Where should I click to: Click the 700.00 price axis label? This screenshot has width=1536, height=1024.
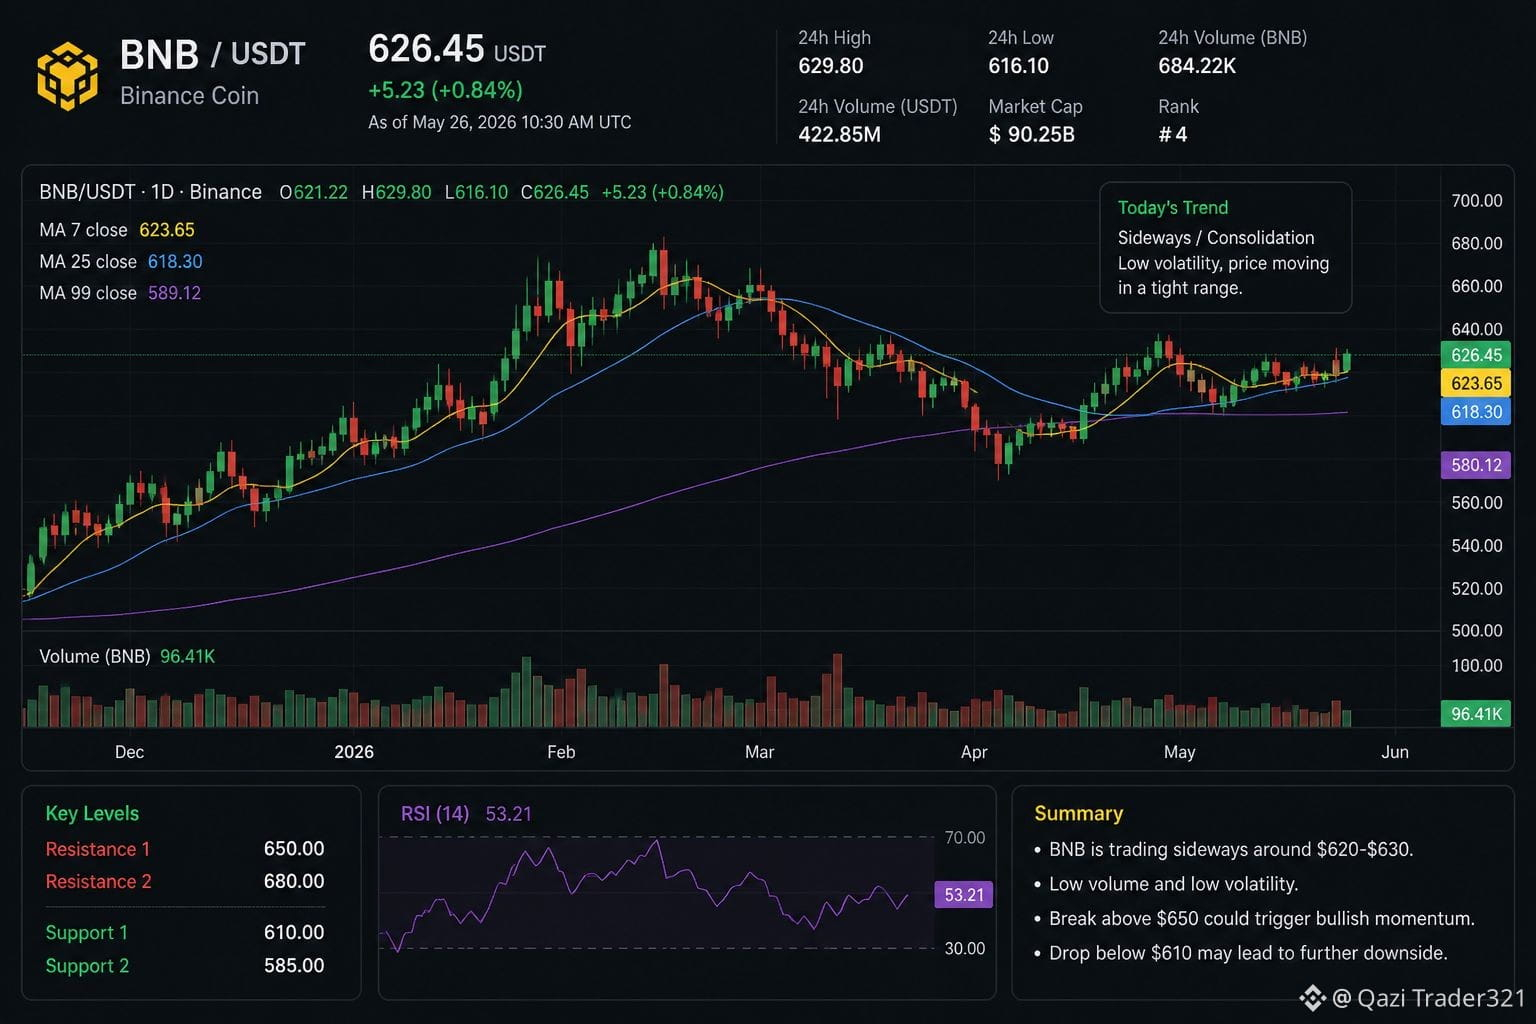coord(1476,201)
